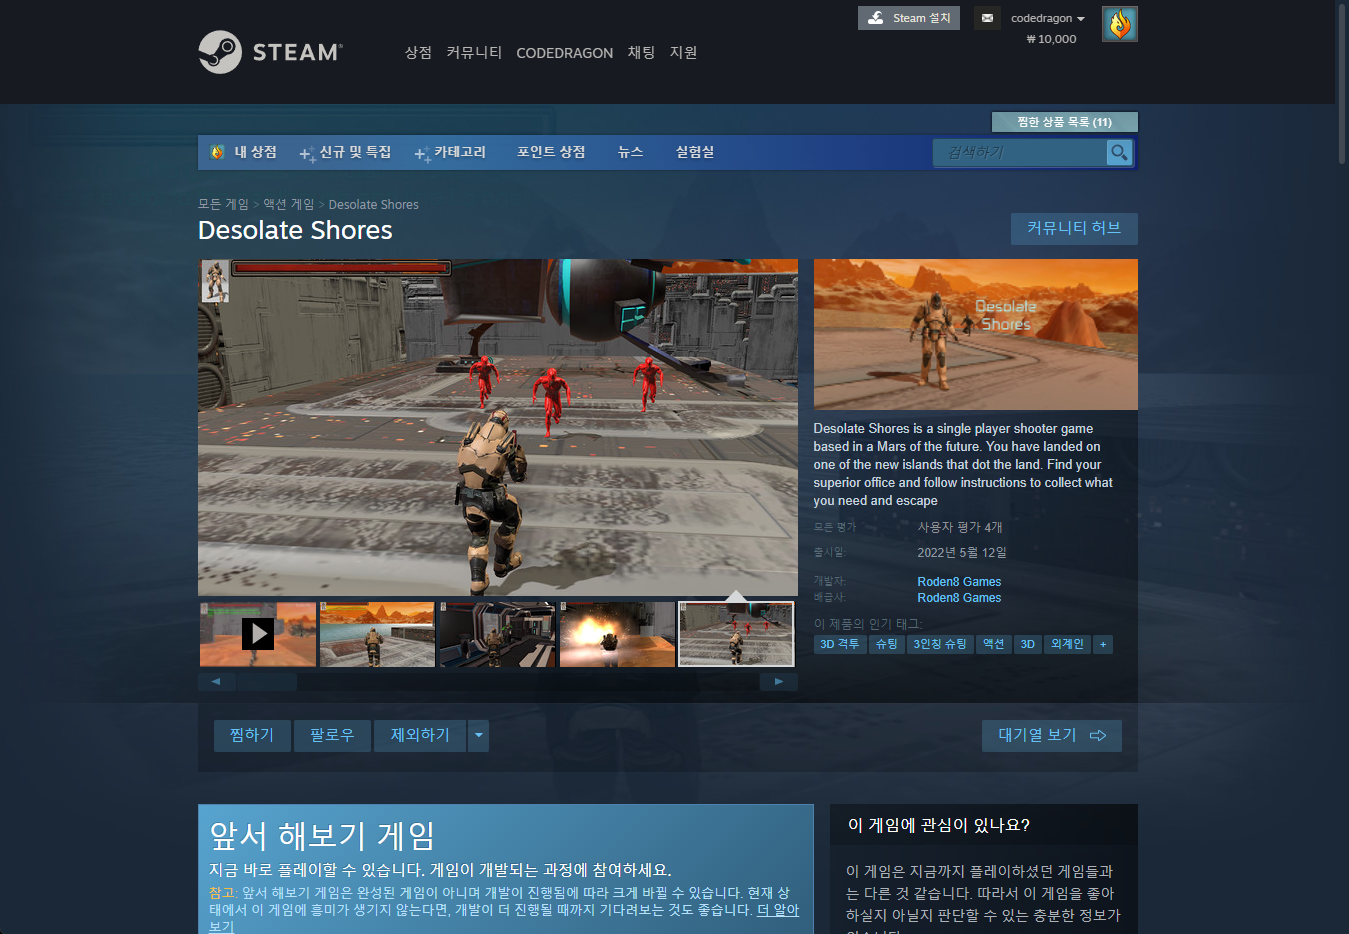Go to 모든 게임 breadcrumb

(x=223, y=204)
